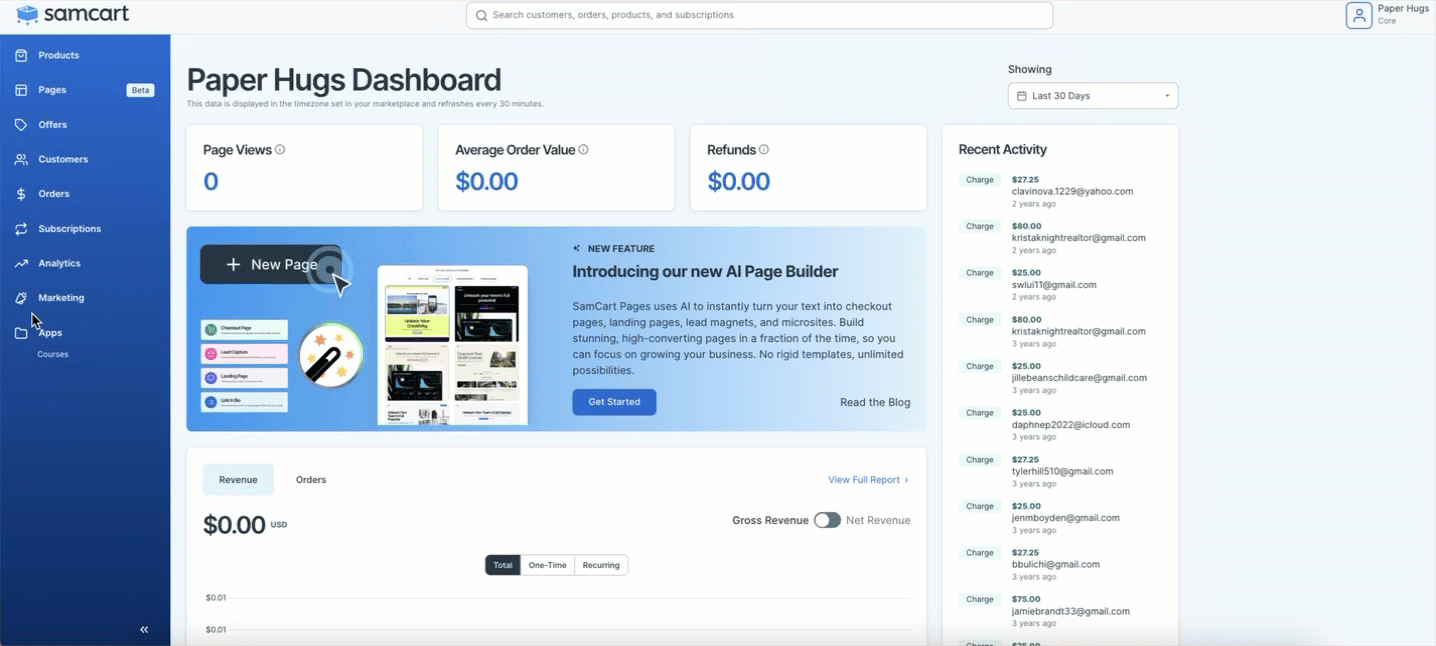Click the Apps folder icon
Image resolution: width=1436 pixels, height=646 pixels.
(21, 333)
